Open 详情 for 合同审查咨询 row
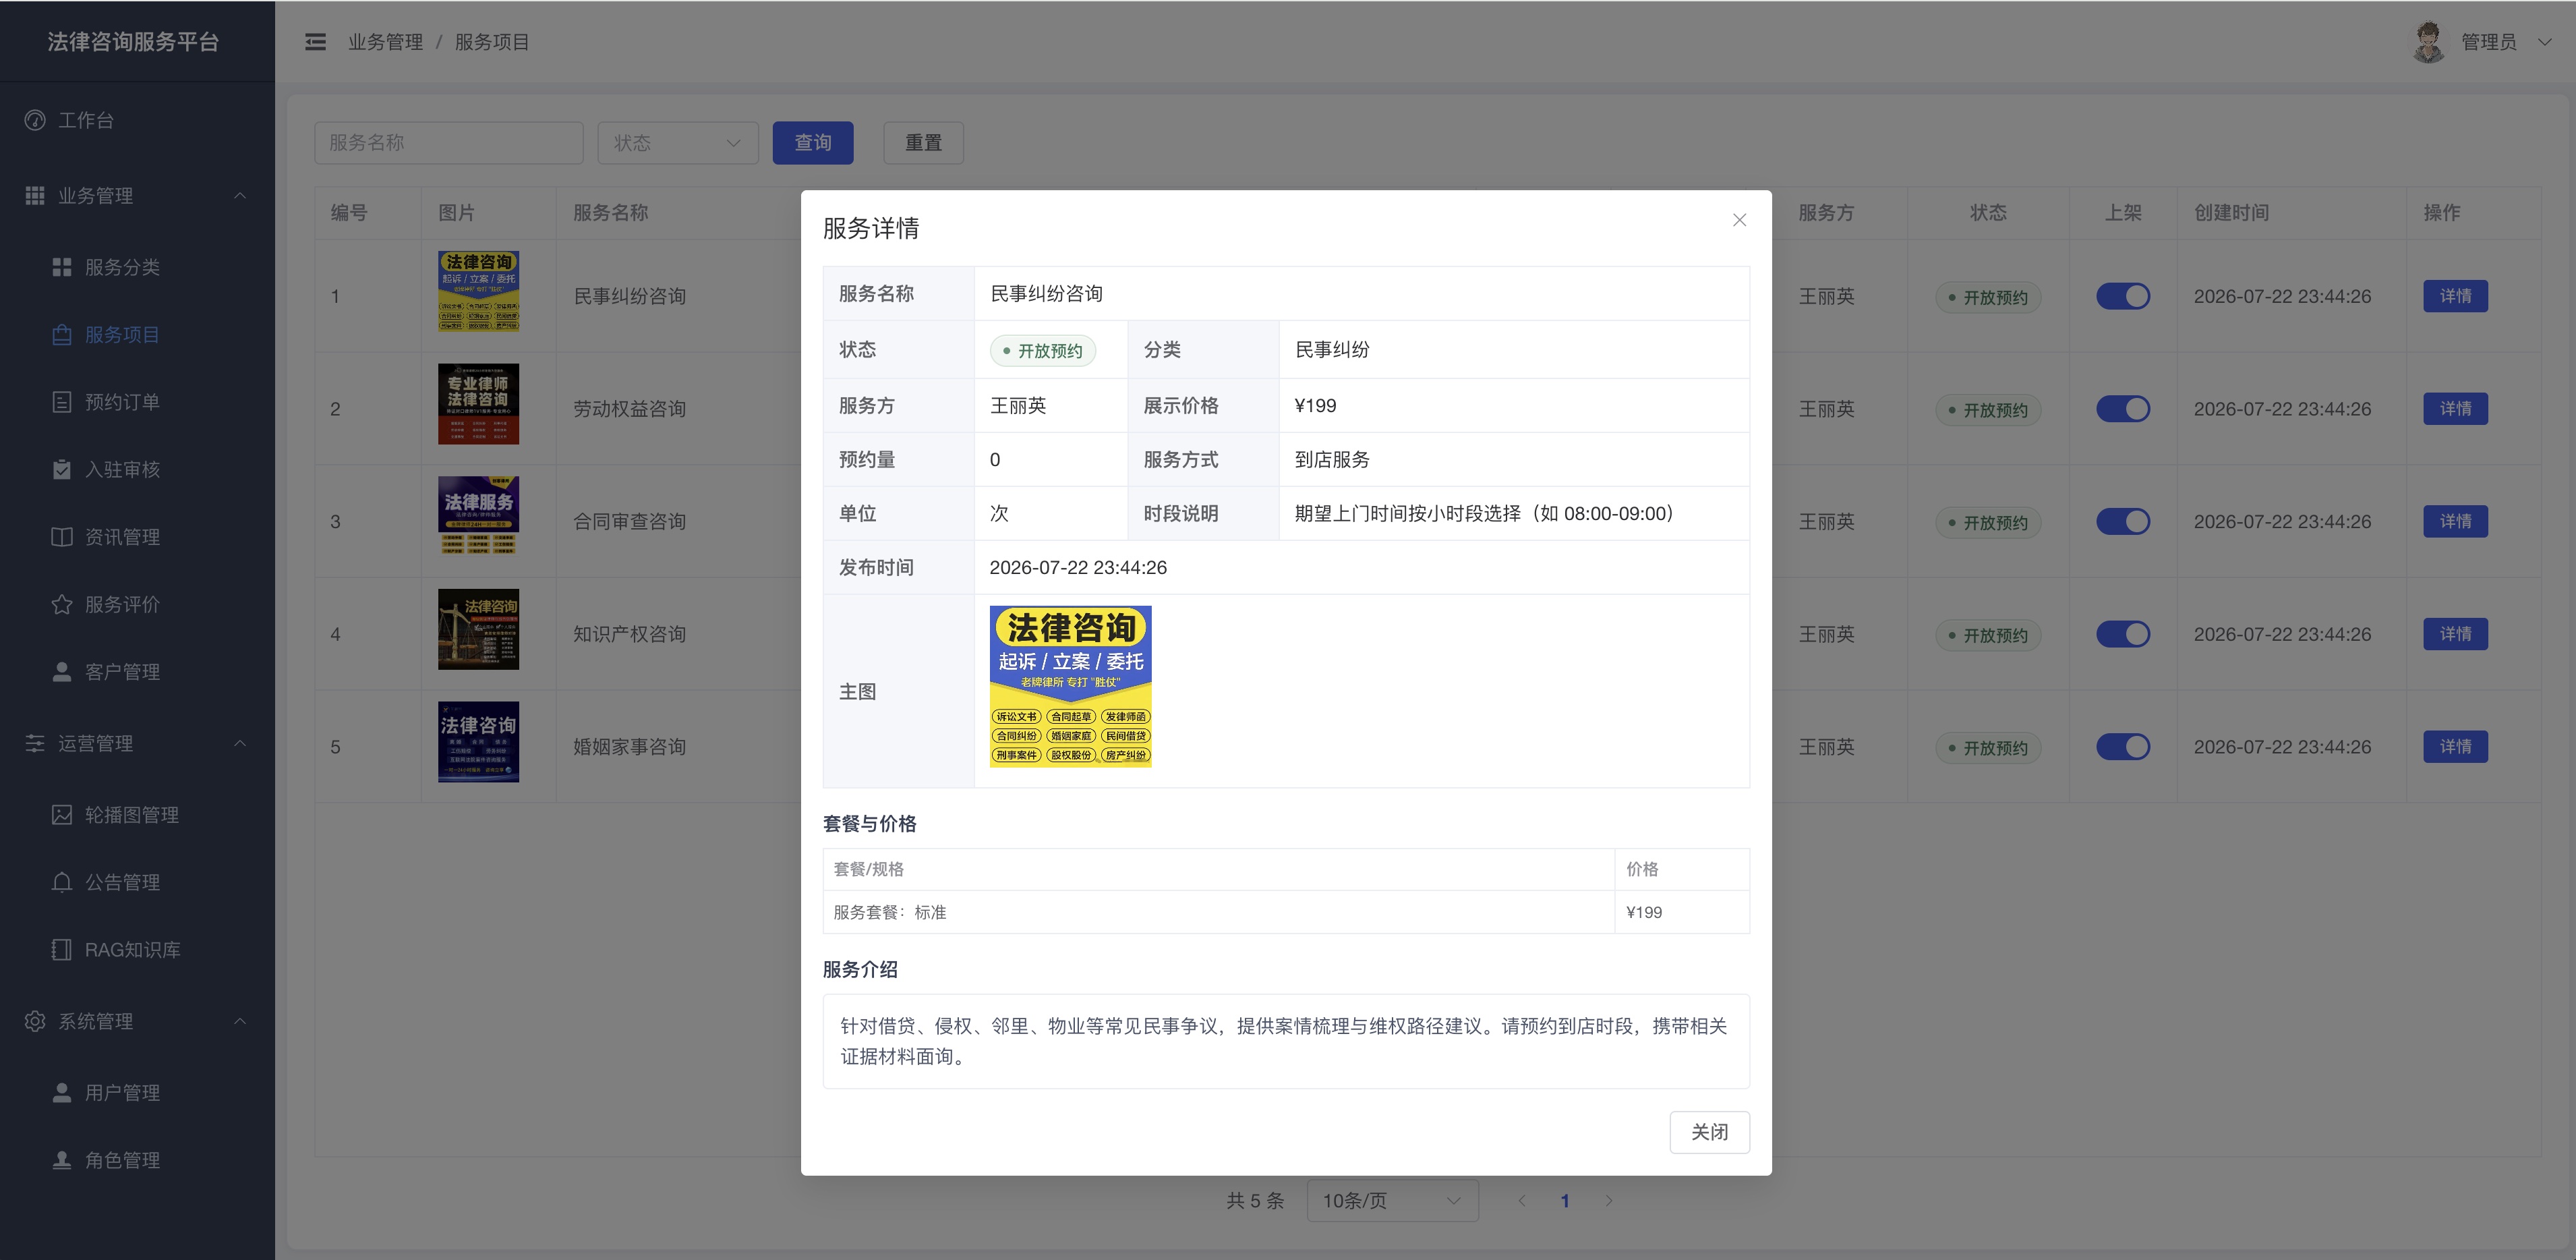2576x1260 pixels. (x=2455, y=521)
